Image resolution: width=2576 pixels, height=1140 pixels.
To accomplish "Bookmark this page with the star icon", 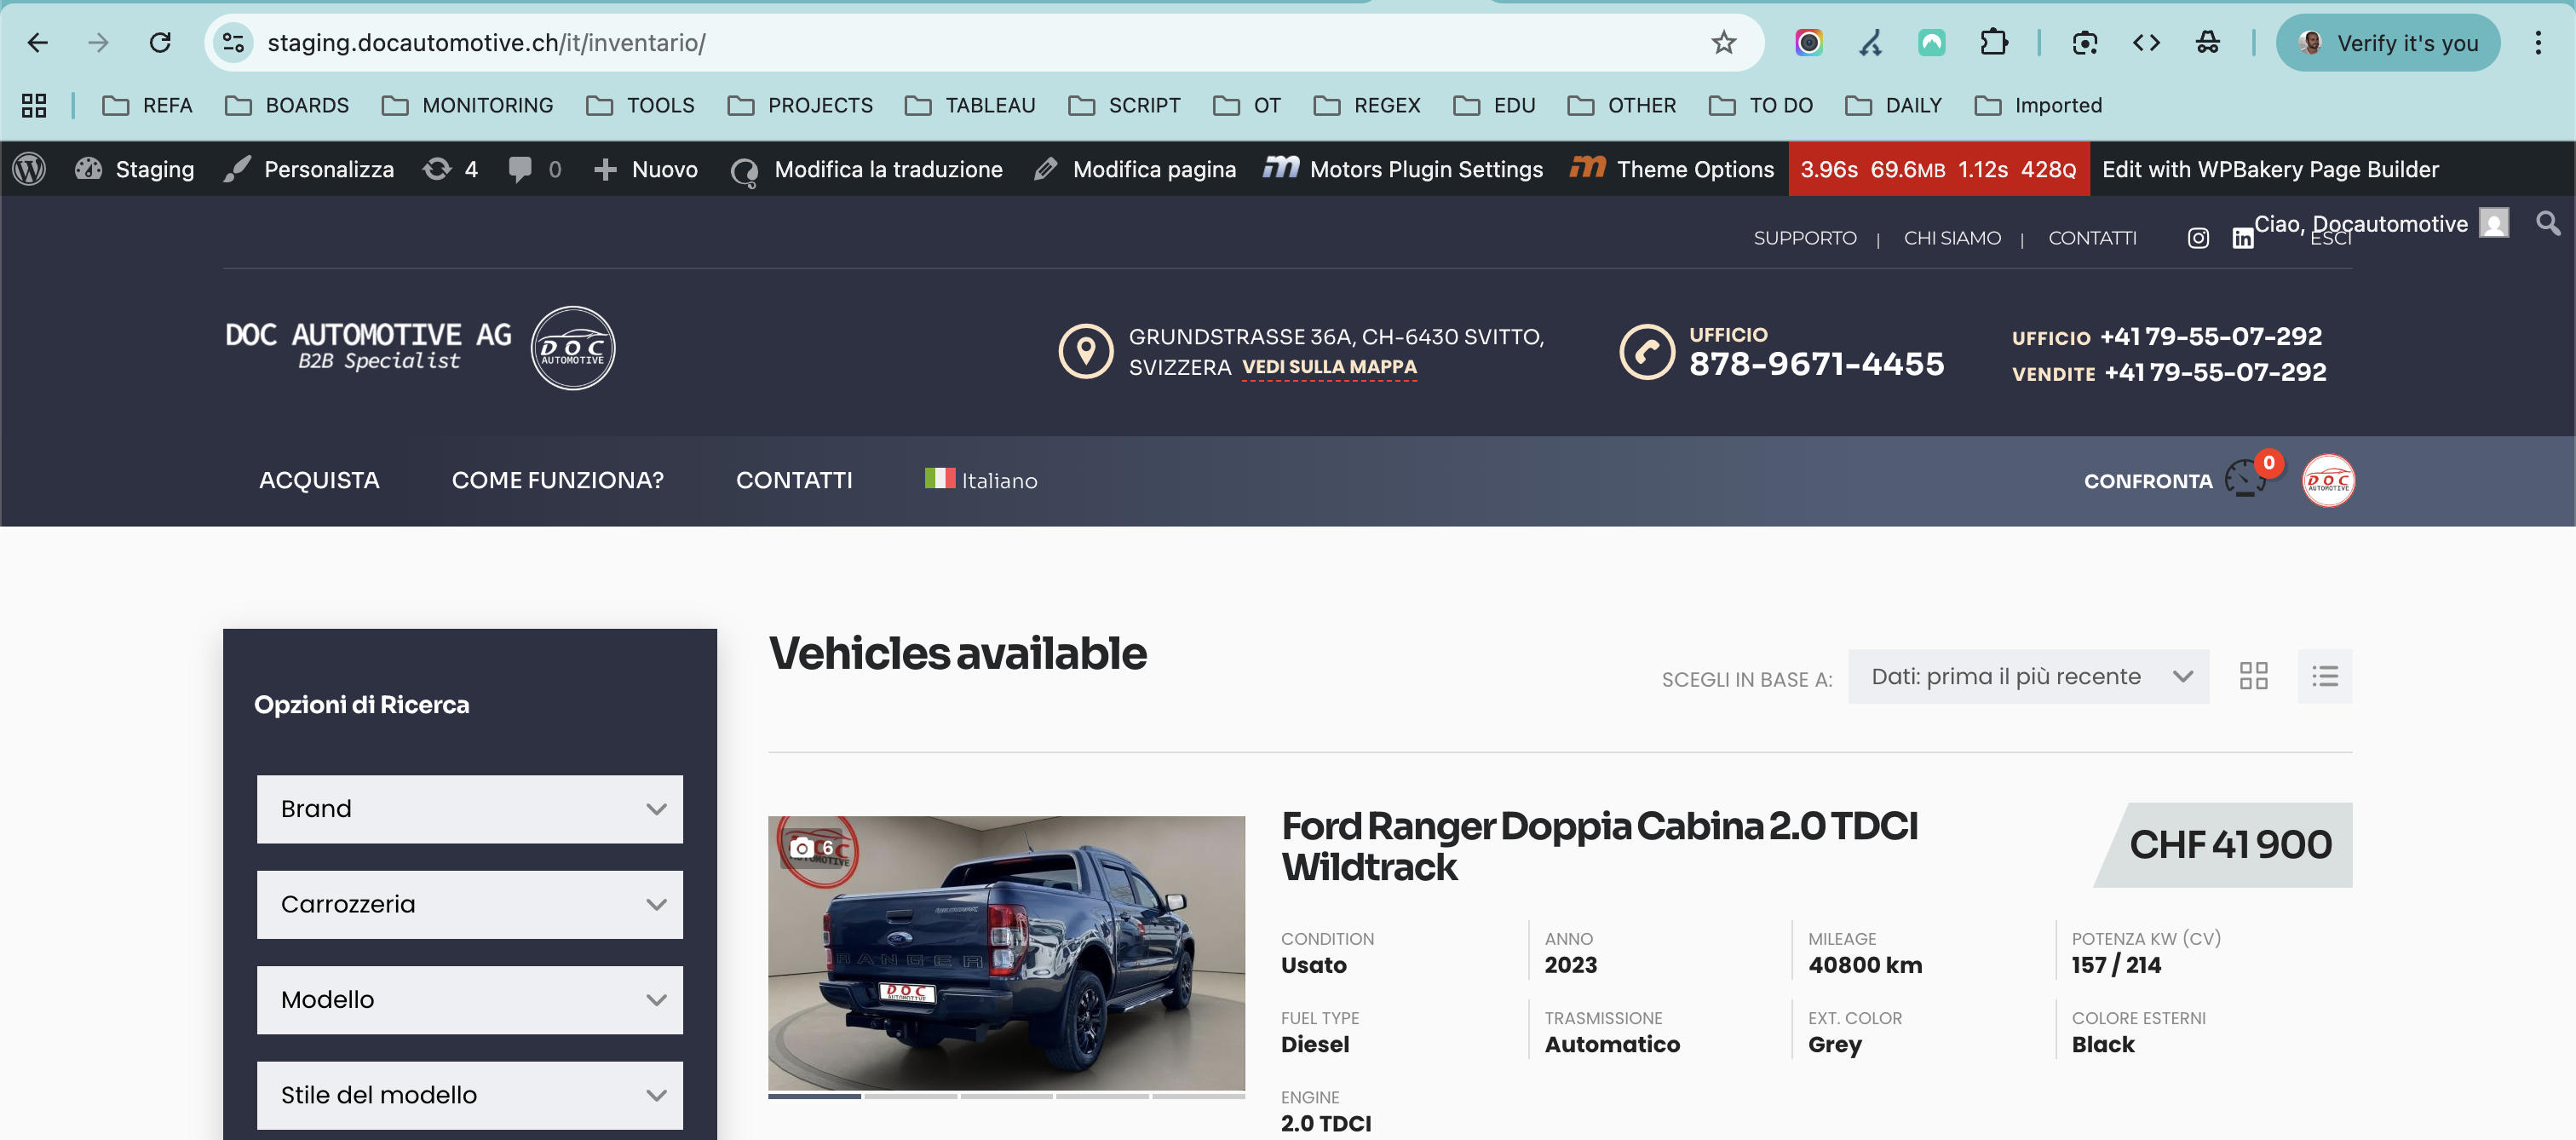I will tap(1723, 43).
